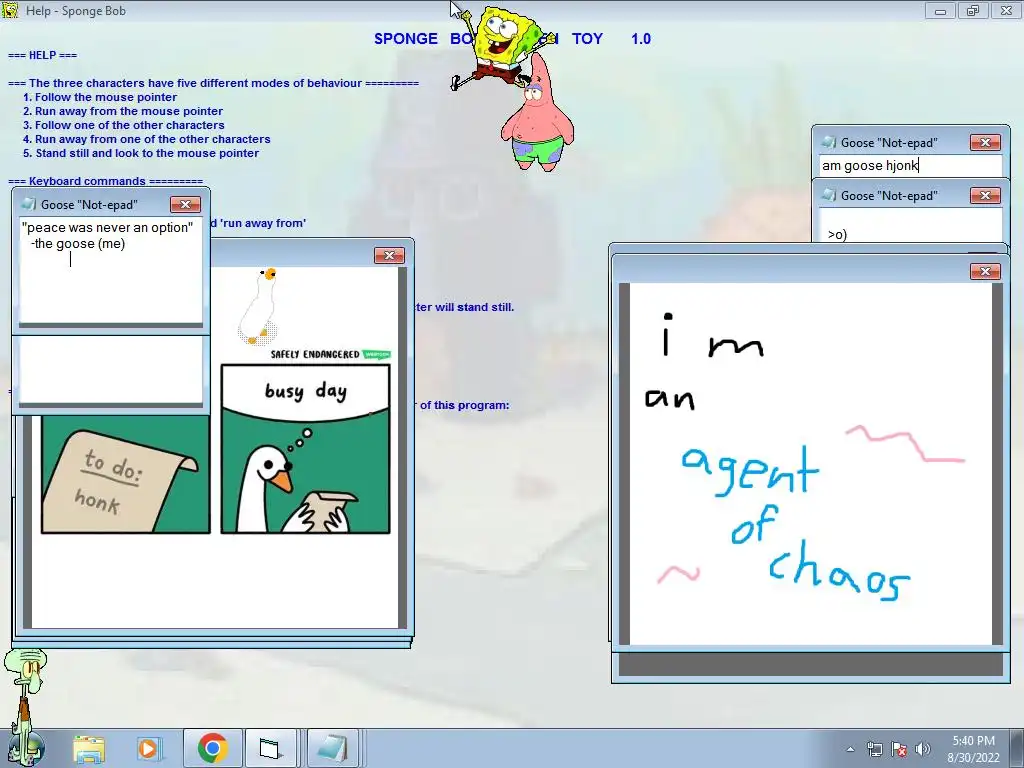The height and width of the screenshot is (768, 1024).
Task: Click the 'agent of chaos' drawing
Action: pos(810,464)
